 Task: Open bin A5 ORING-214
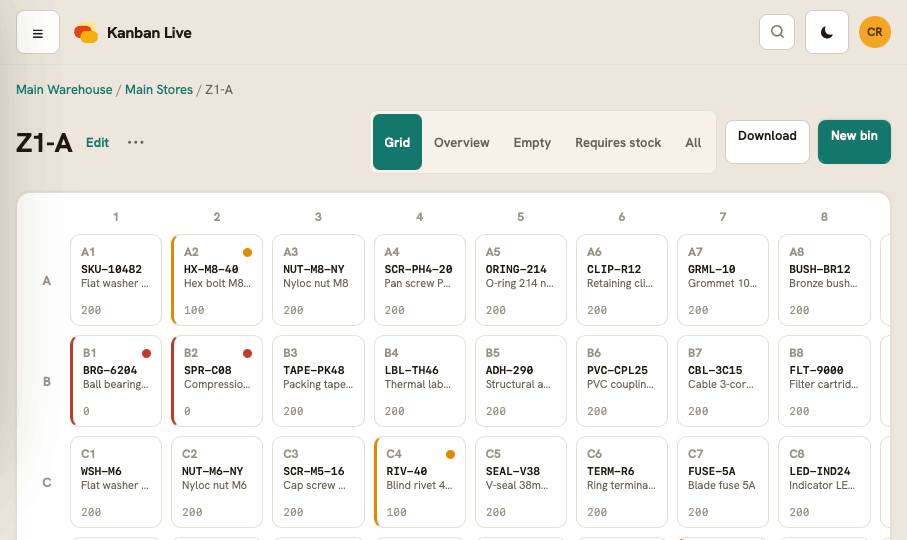point(521,280)
